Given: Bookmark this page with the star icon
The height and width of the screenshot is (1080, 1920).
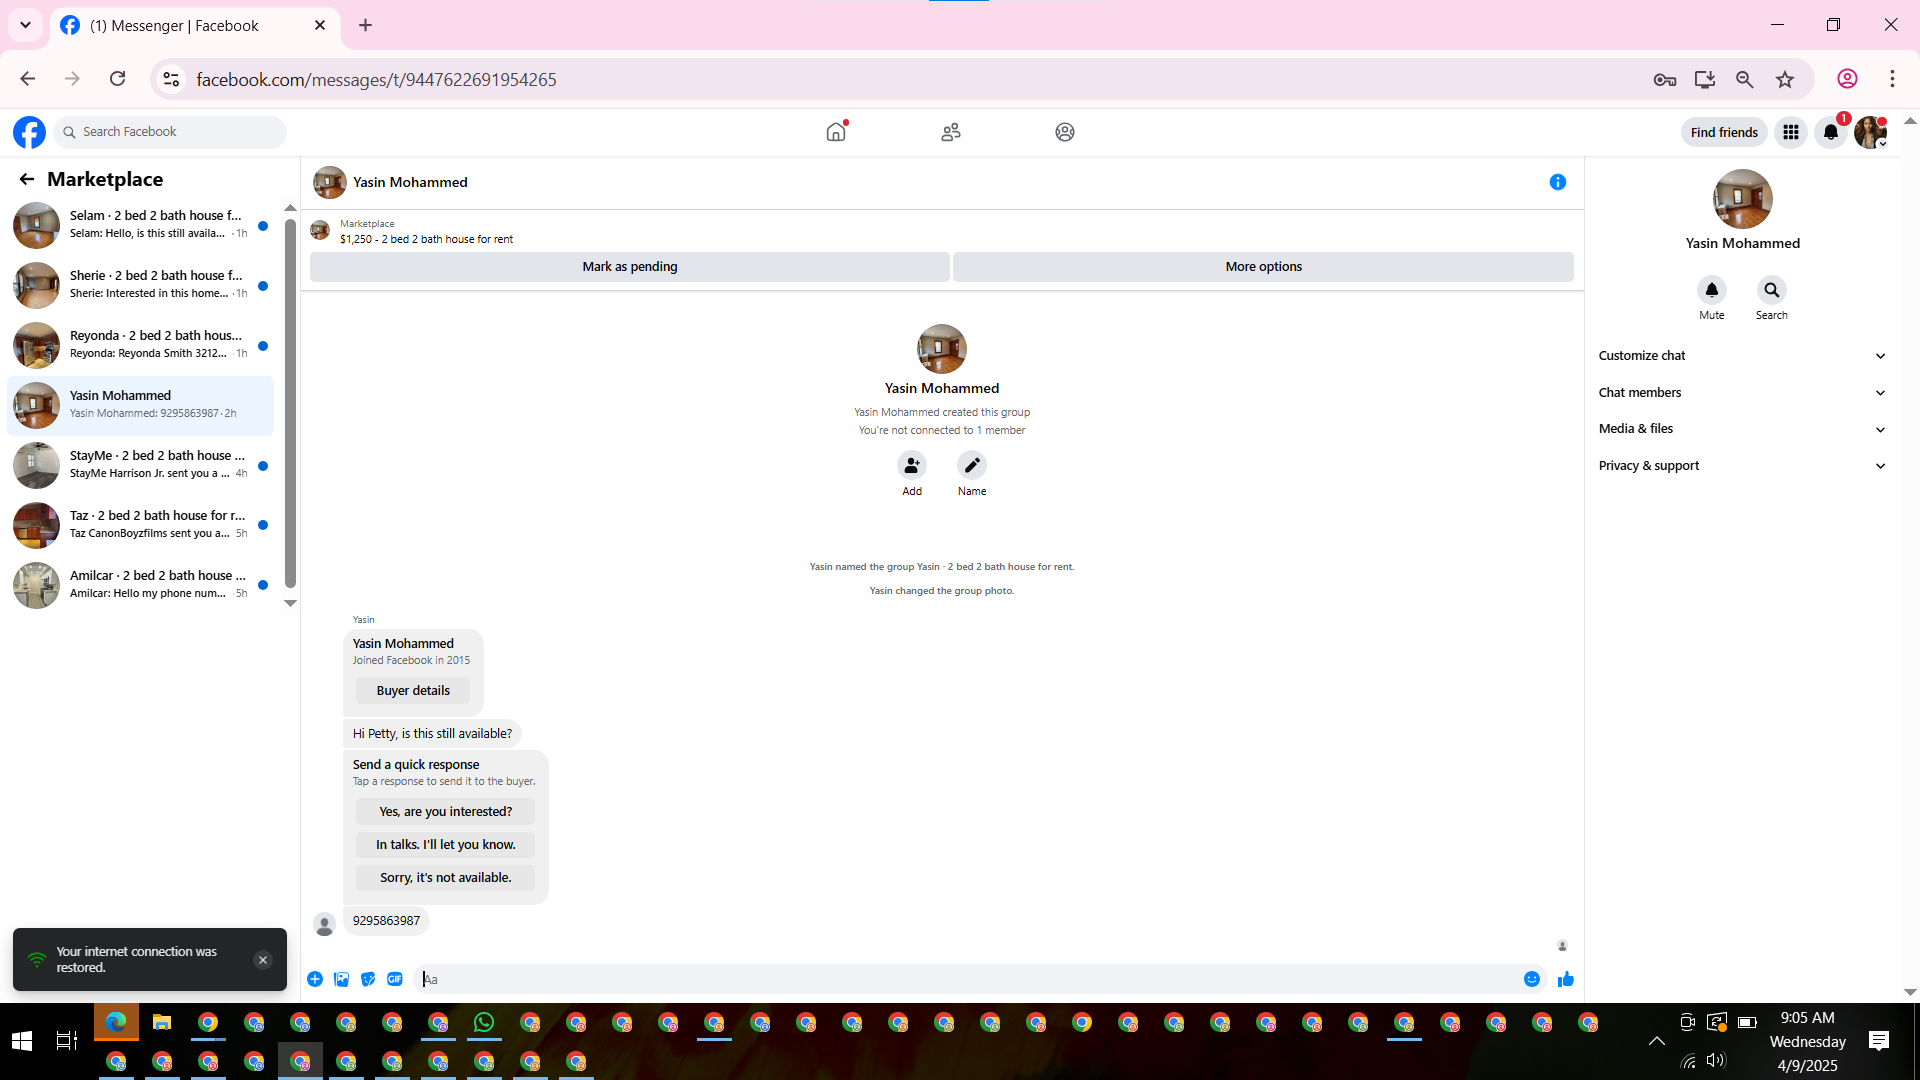Looking at the screenshot, I should 1785,79.
